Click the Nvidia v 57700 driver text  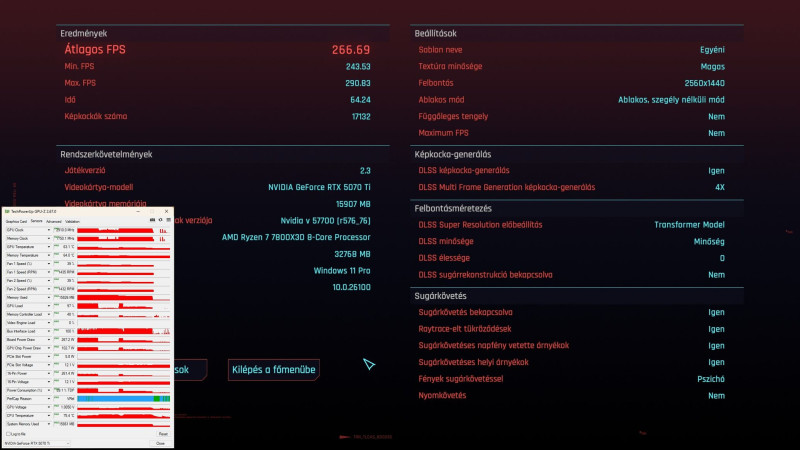[326, 220]
